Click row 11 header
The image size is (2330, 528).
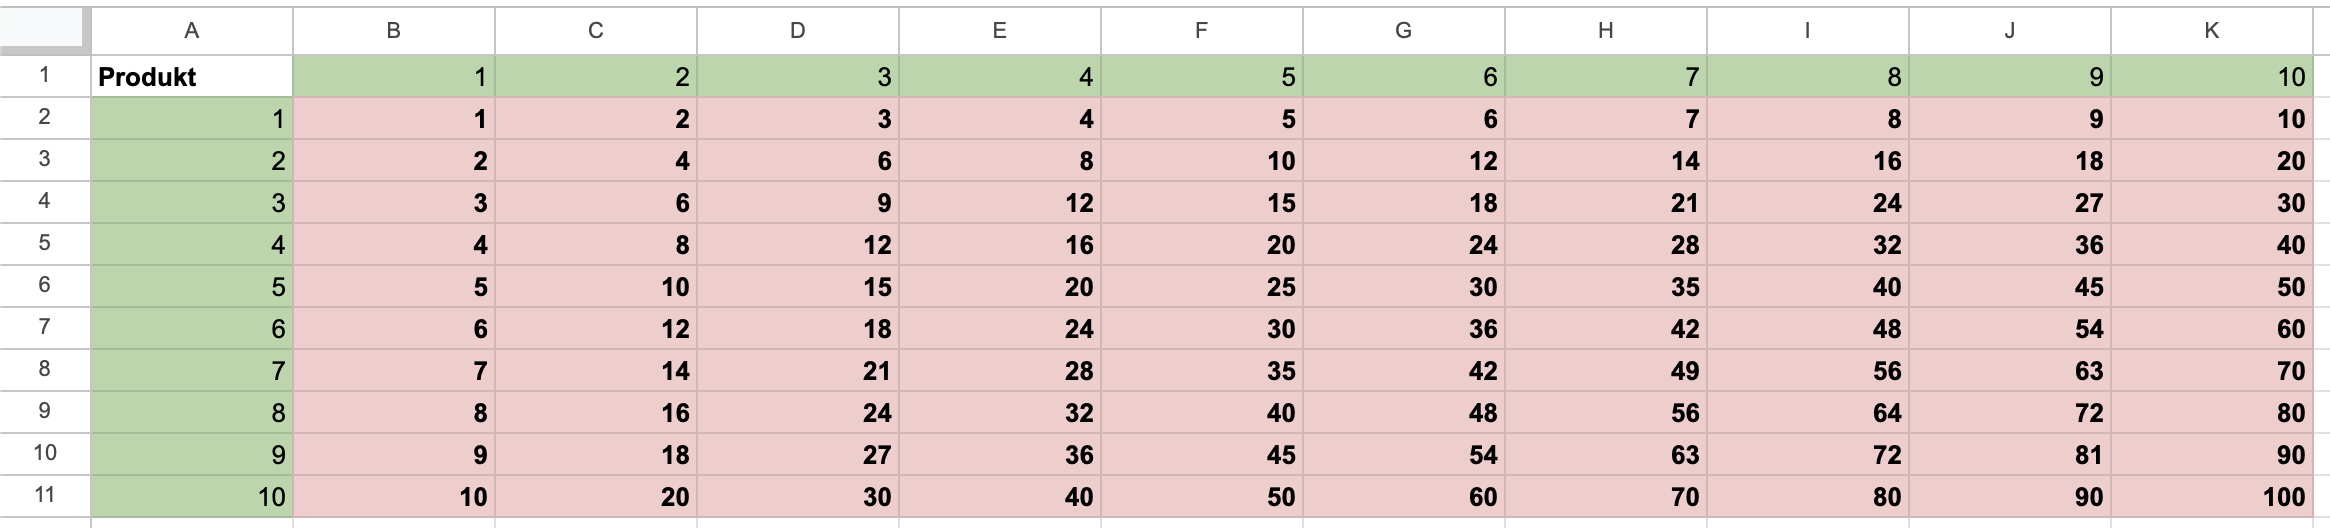45,495
